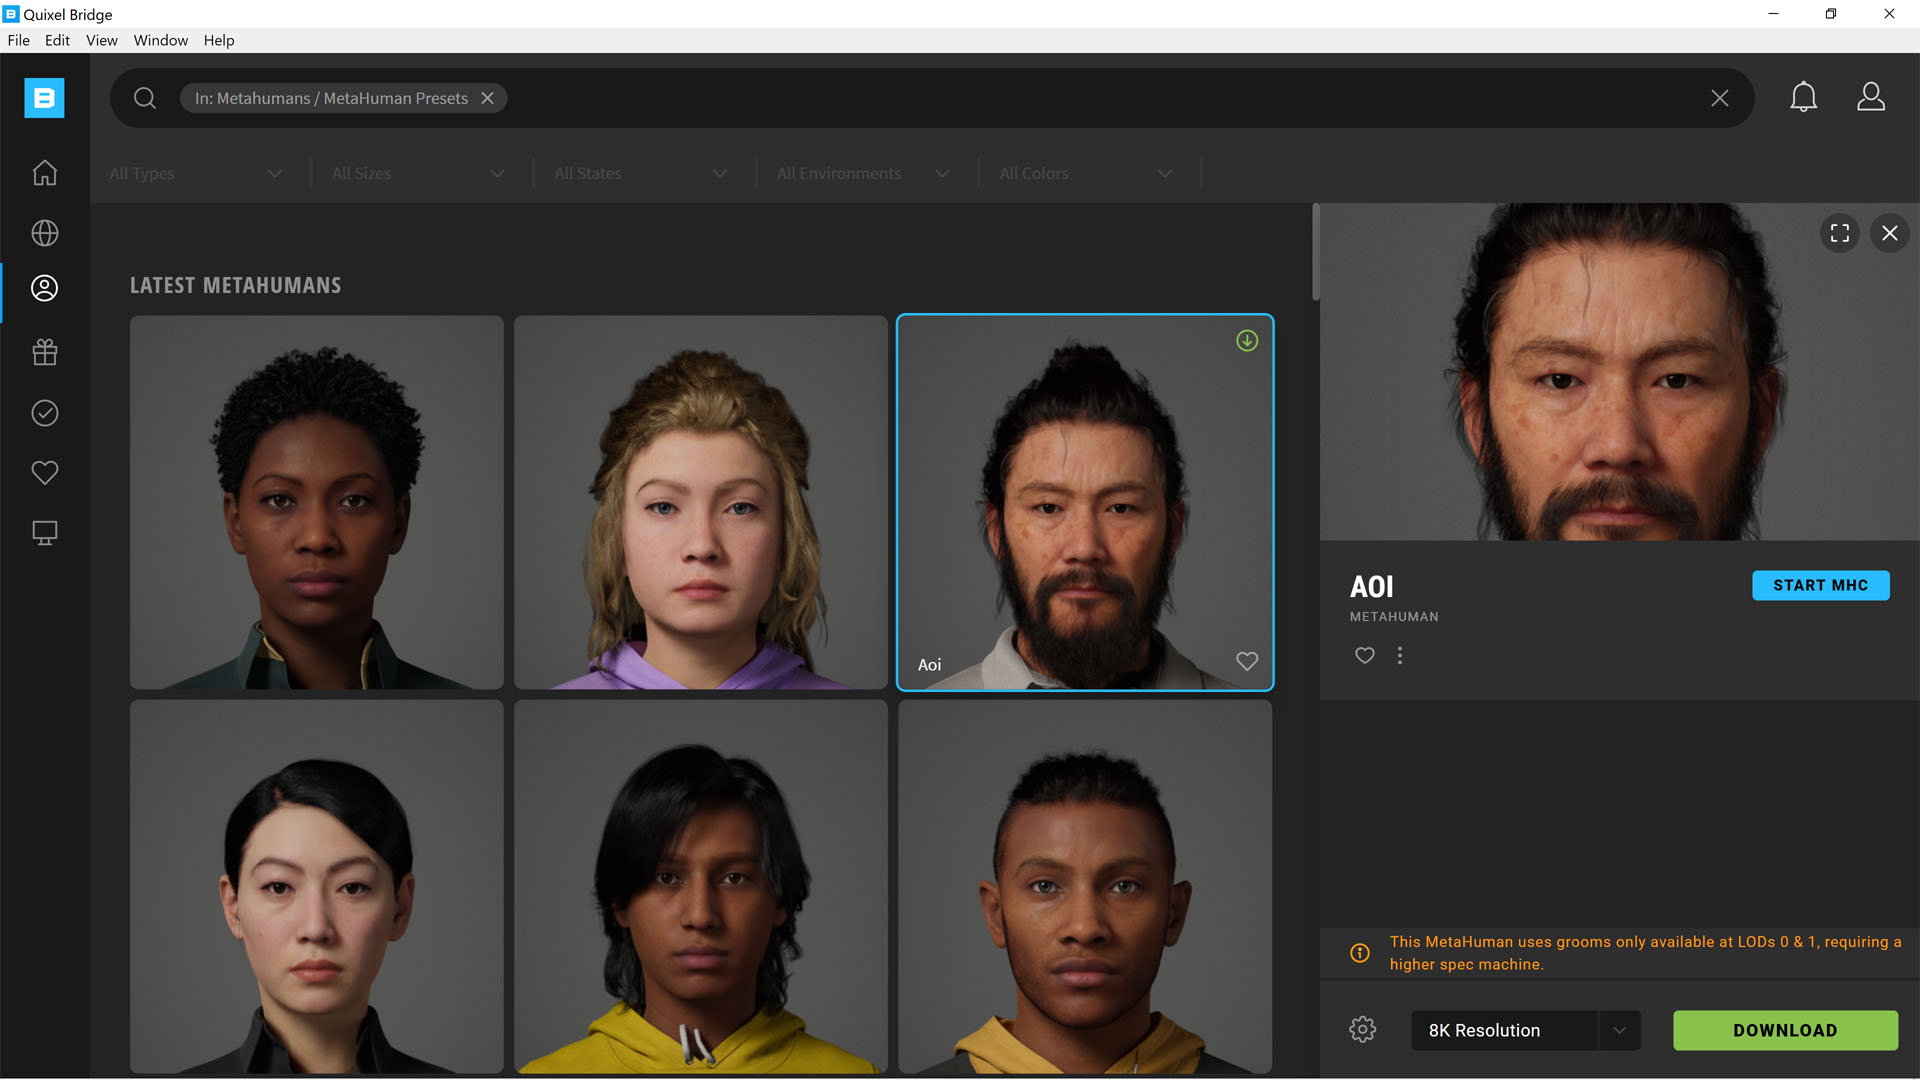Favorite Aoi in the details panel

click(x=1364, y=655)
